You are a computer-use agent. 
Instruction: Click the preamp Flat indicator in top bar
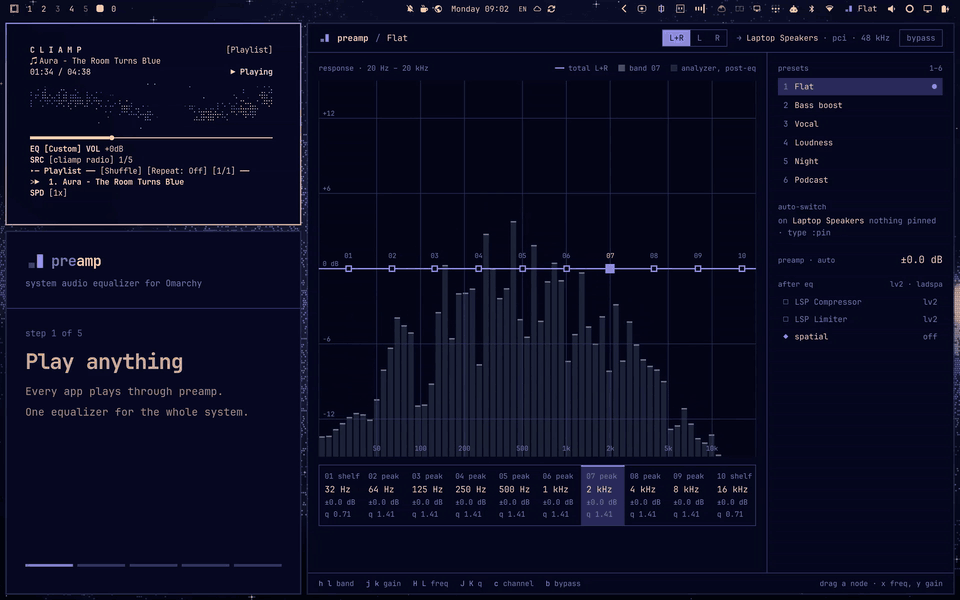(x=861, y=9)
